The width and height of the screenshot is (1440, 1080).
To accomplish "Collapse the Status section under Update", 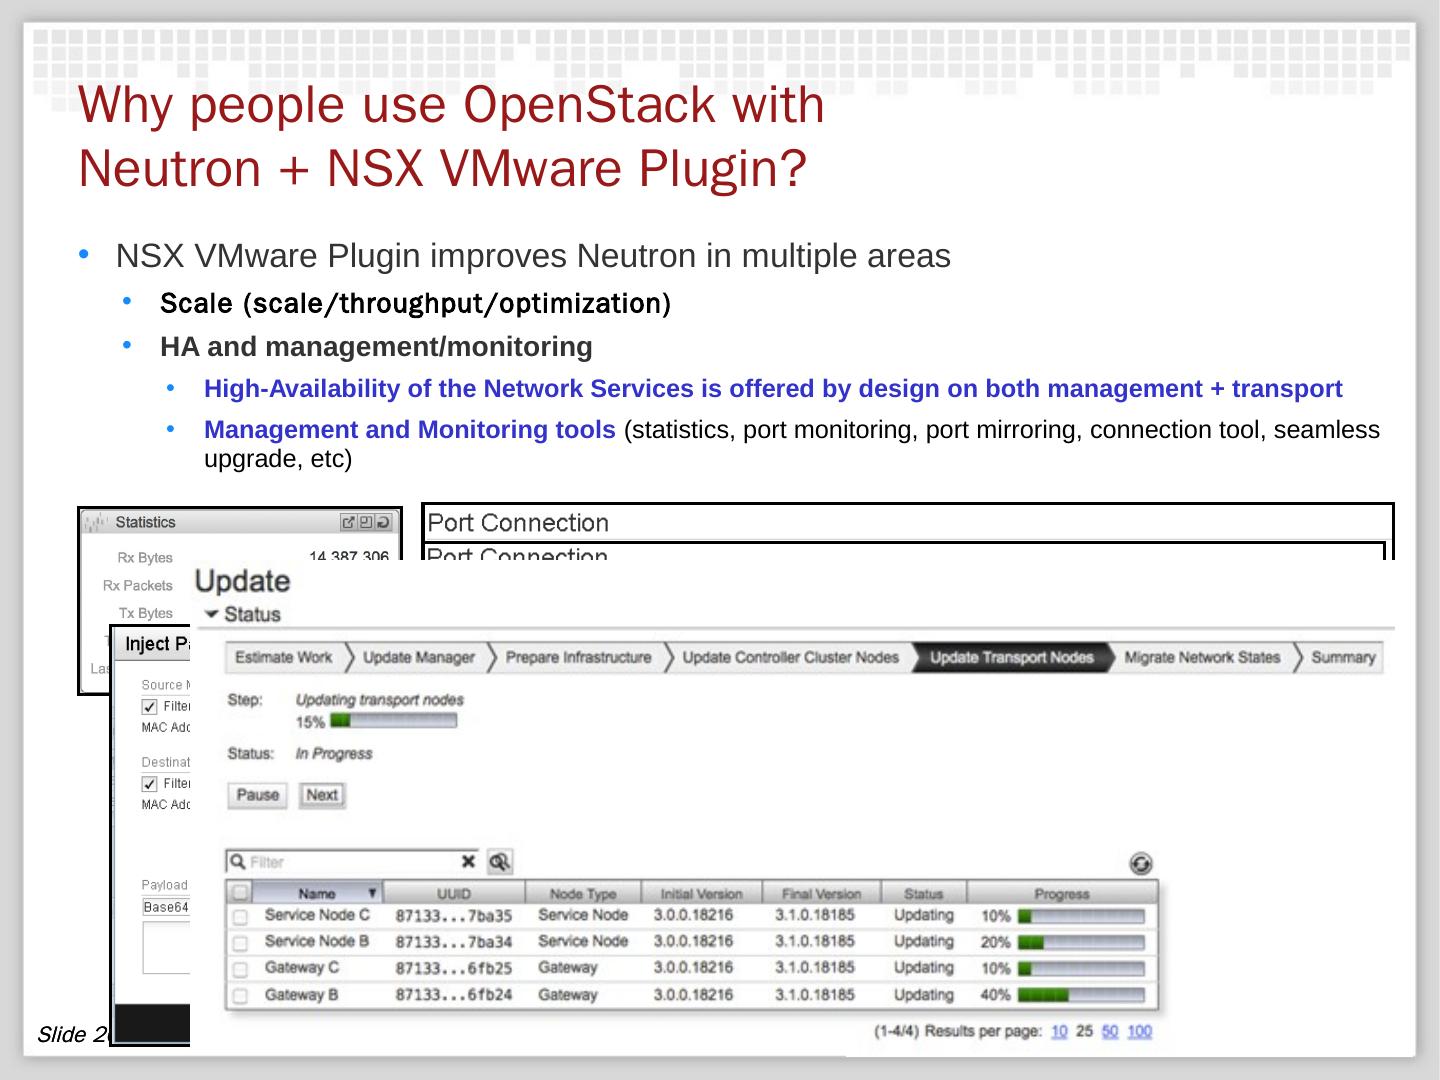I will tap(211, 614).
